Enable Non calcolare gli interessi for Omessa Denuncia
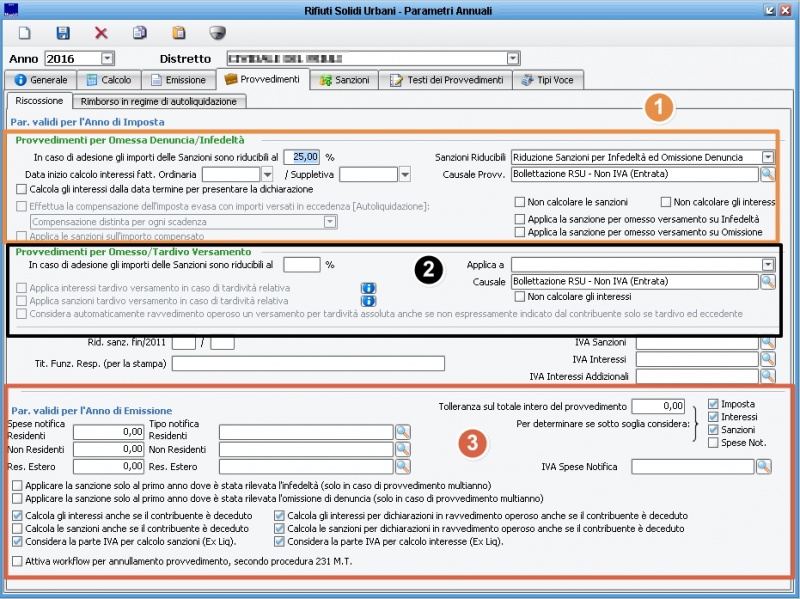This screenshot has width=800, height=599. pos(665,202)
